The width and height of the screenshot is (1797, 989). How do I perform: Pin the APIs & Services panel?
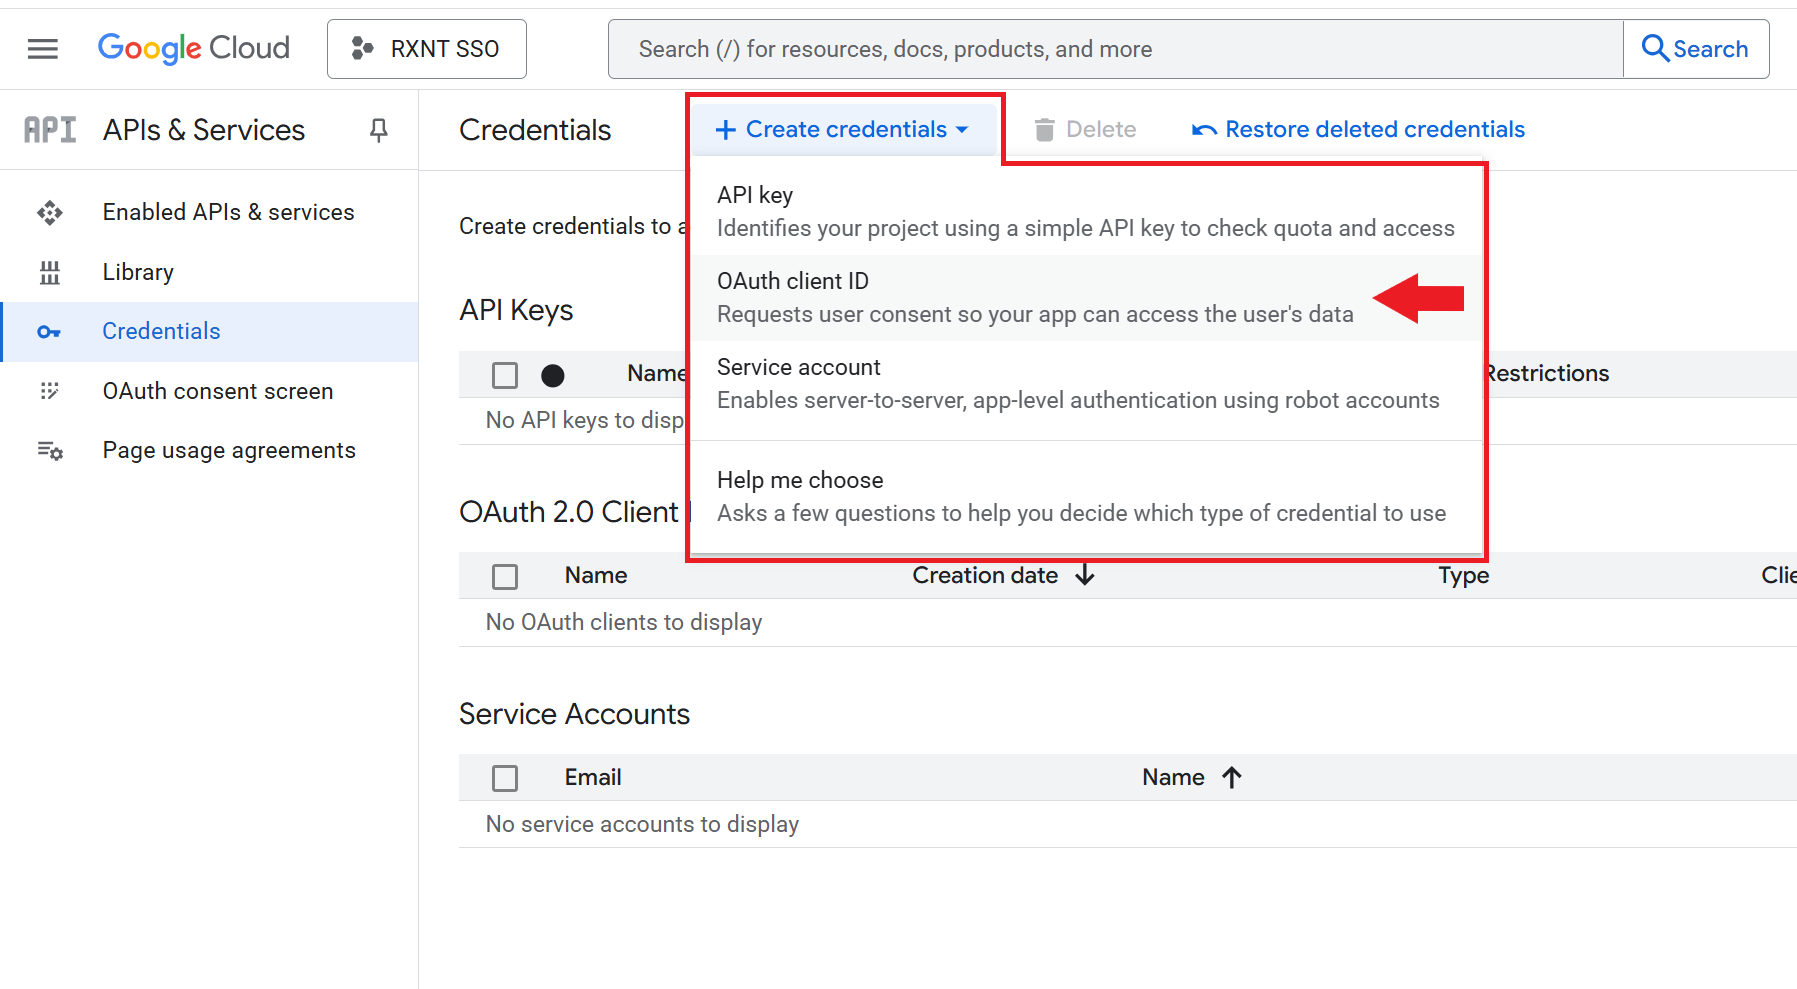pos(378,130)
